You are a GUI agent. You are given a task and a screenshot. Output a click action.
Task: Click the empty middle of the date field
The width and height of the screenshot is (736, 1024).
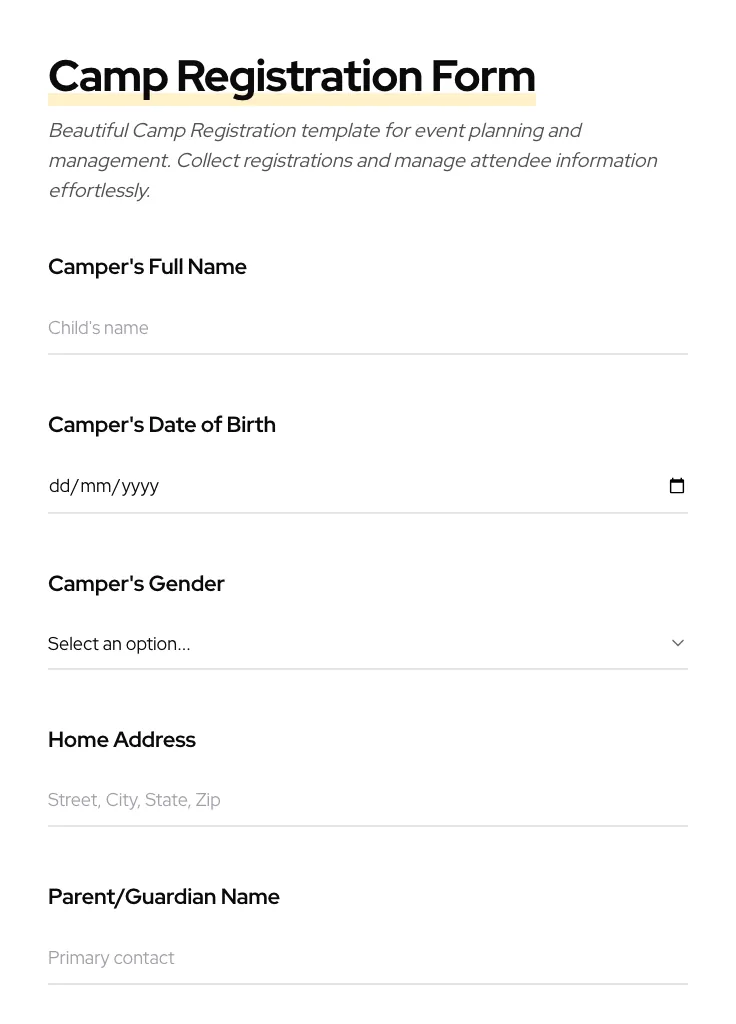point(400,486)
